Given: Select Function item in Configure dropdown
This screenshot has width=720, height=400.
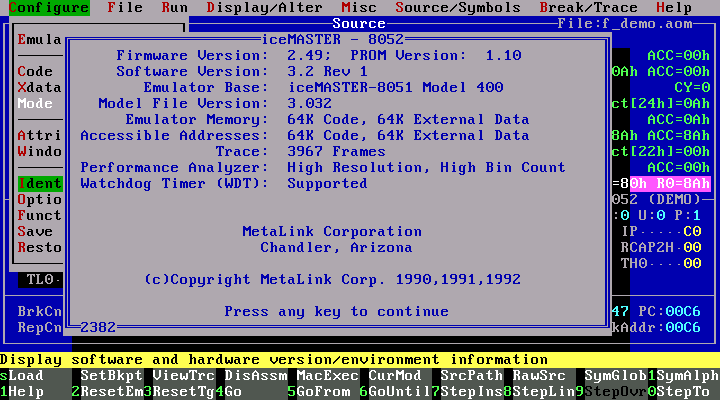Looking at the screenshot, I should click(39, 215).
